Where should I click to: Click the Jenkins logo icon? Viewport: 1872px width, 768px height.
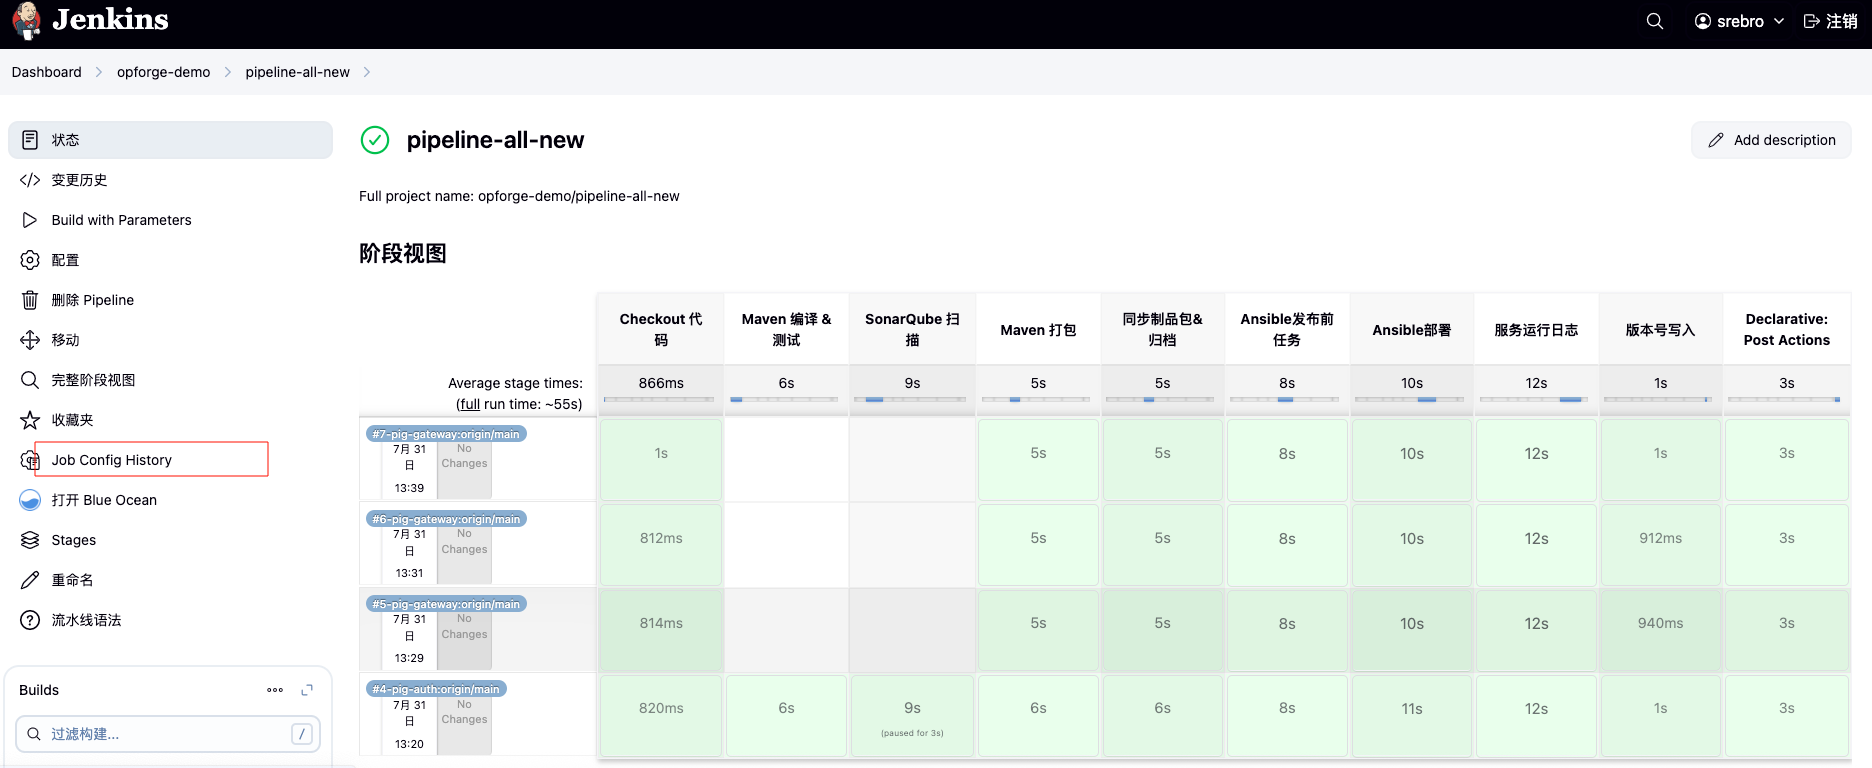27,21
